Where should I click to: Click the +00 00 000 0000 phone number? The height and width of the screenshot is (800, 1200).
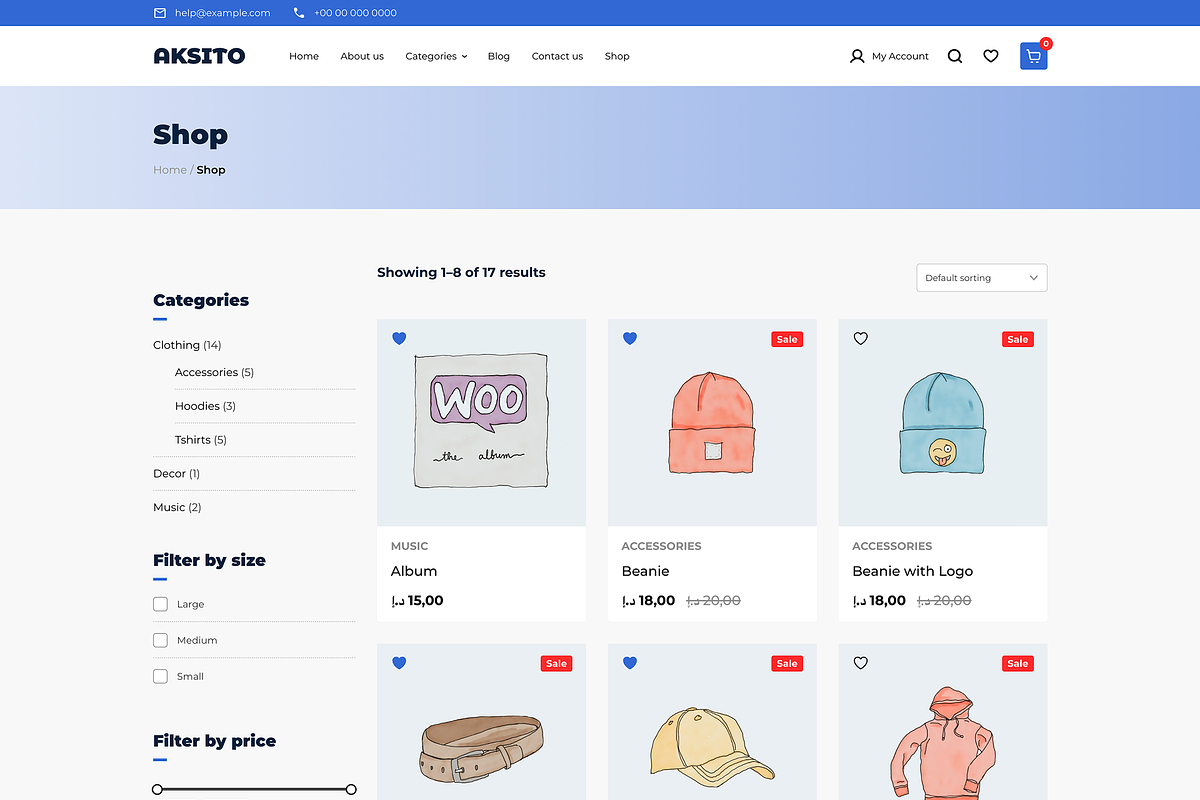(x=355, y=13)
